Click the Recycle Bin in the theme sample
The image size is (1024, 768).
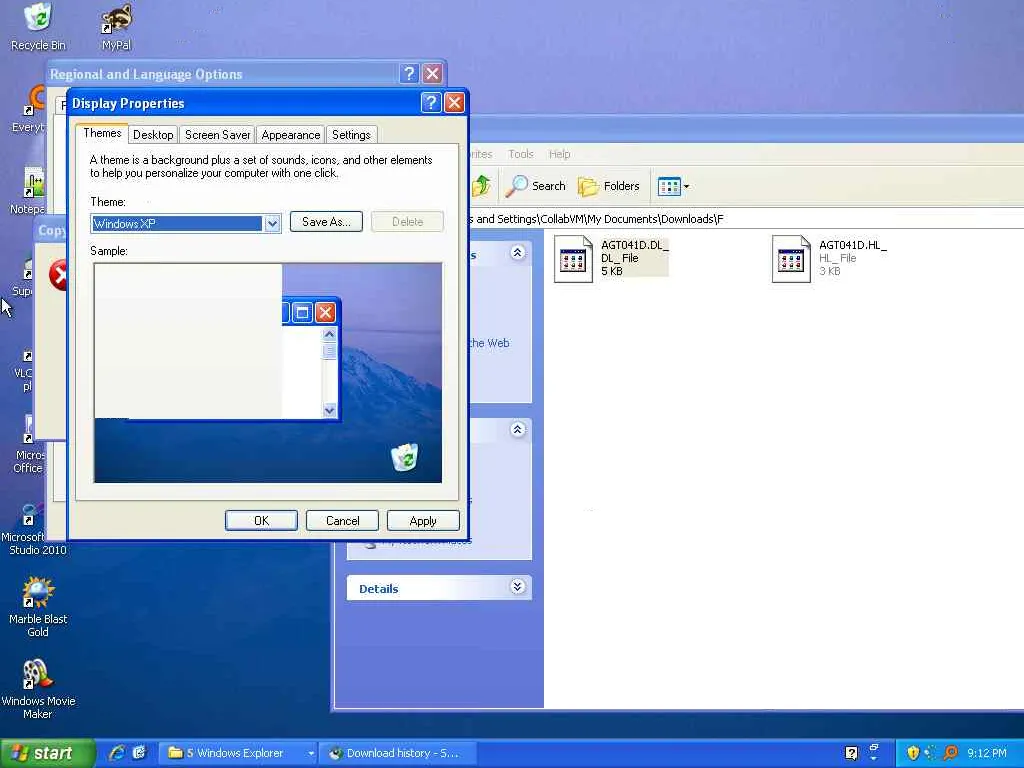click(405, 457)
